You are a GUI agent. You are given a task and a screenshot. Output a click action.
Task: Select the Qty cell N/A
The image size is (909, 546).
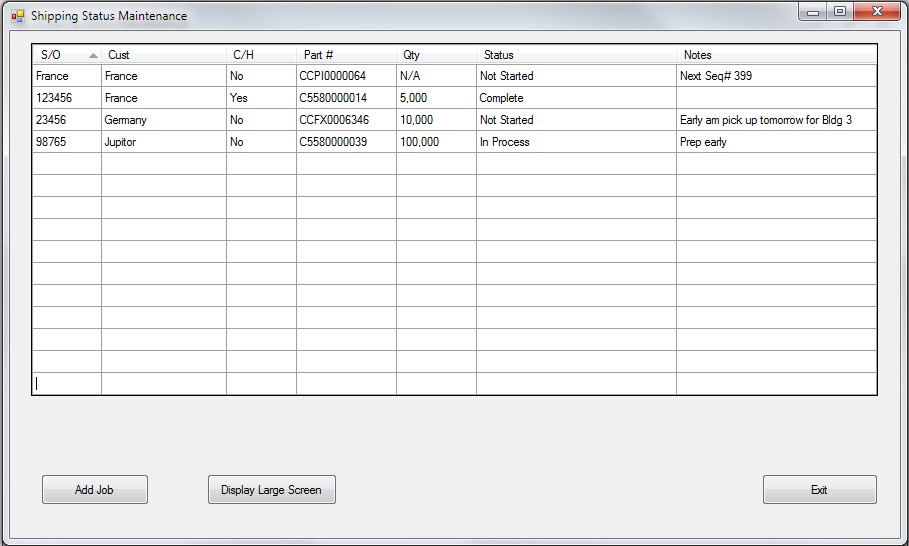coord(437,76)
